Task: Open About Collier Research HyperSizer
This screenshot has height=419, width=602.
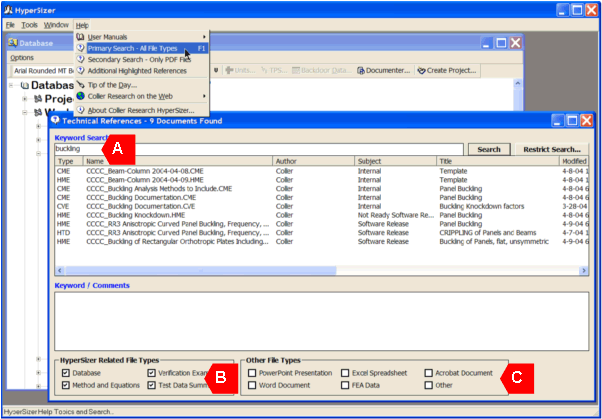Action: 141,110
